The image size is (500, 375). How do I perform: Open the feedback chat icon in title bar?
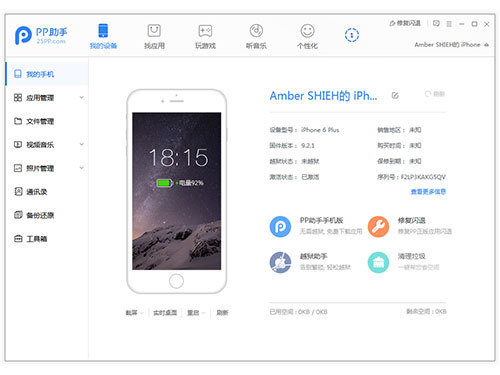click(x=436, y=23)
